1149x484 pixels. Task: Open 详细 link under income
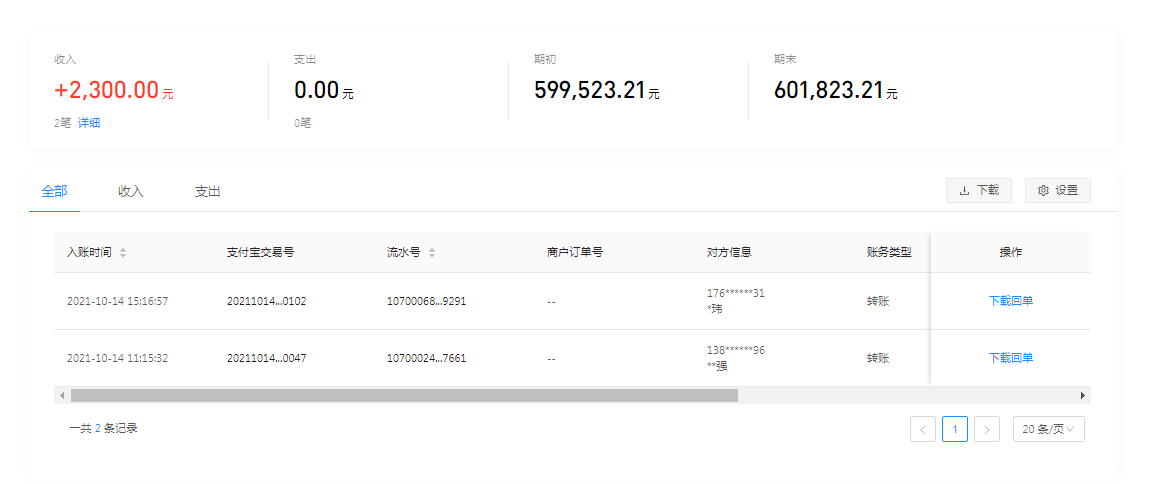pos(89,123)
